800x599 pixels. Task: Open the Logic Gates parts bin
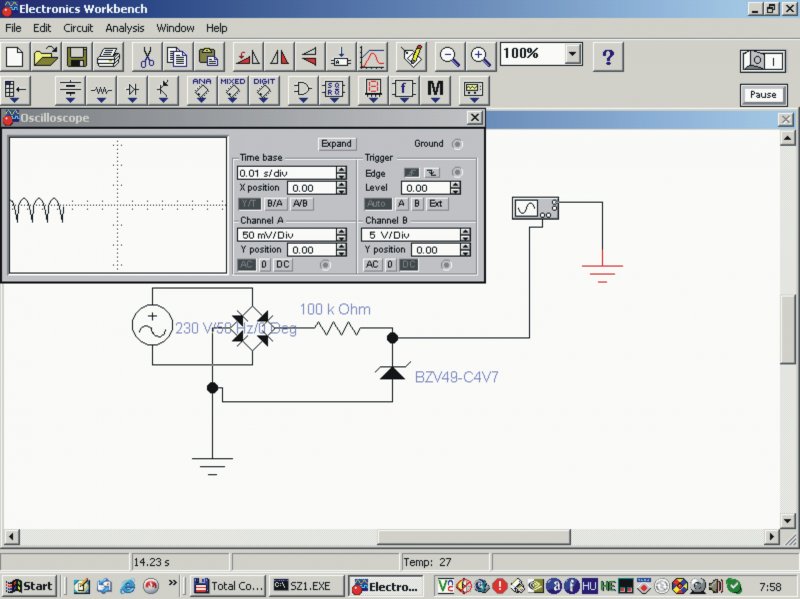click(303, 90)
